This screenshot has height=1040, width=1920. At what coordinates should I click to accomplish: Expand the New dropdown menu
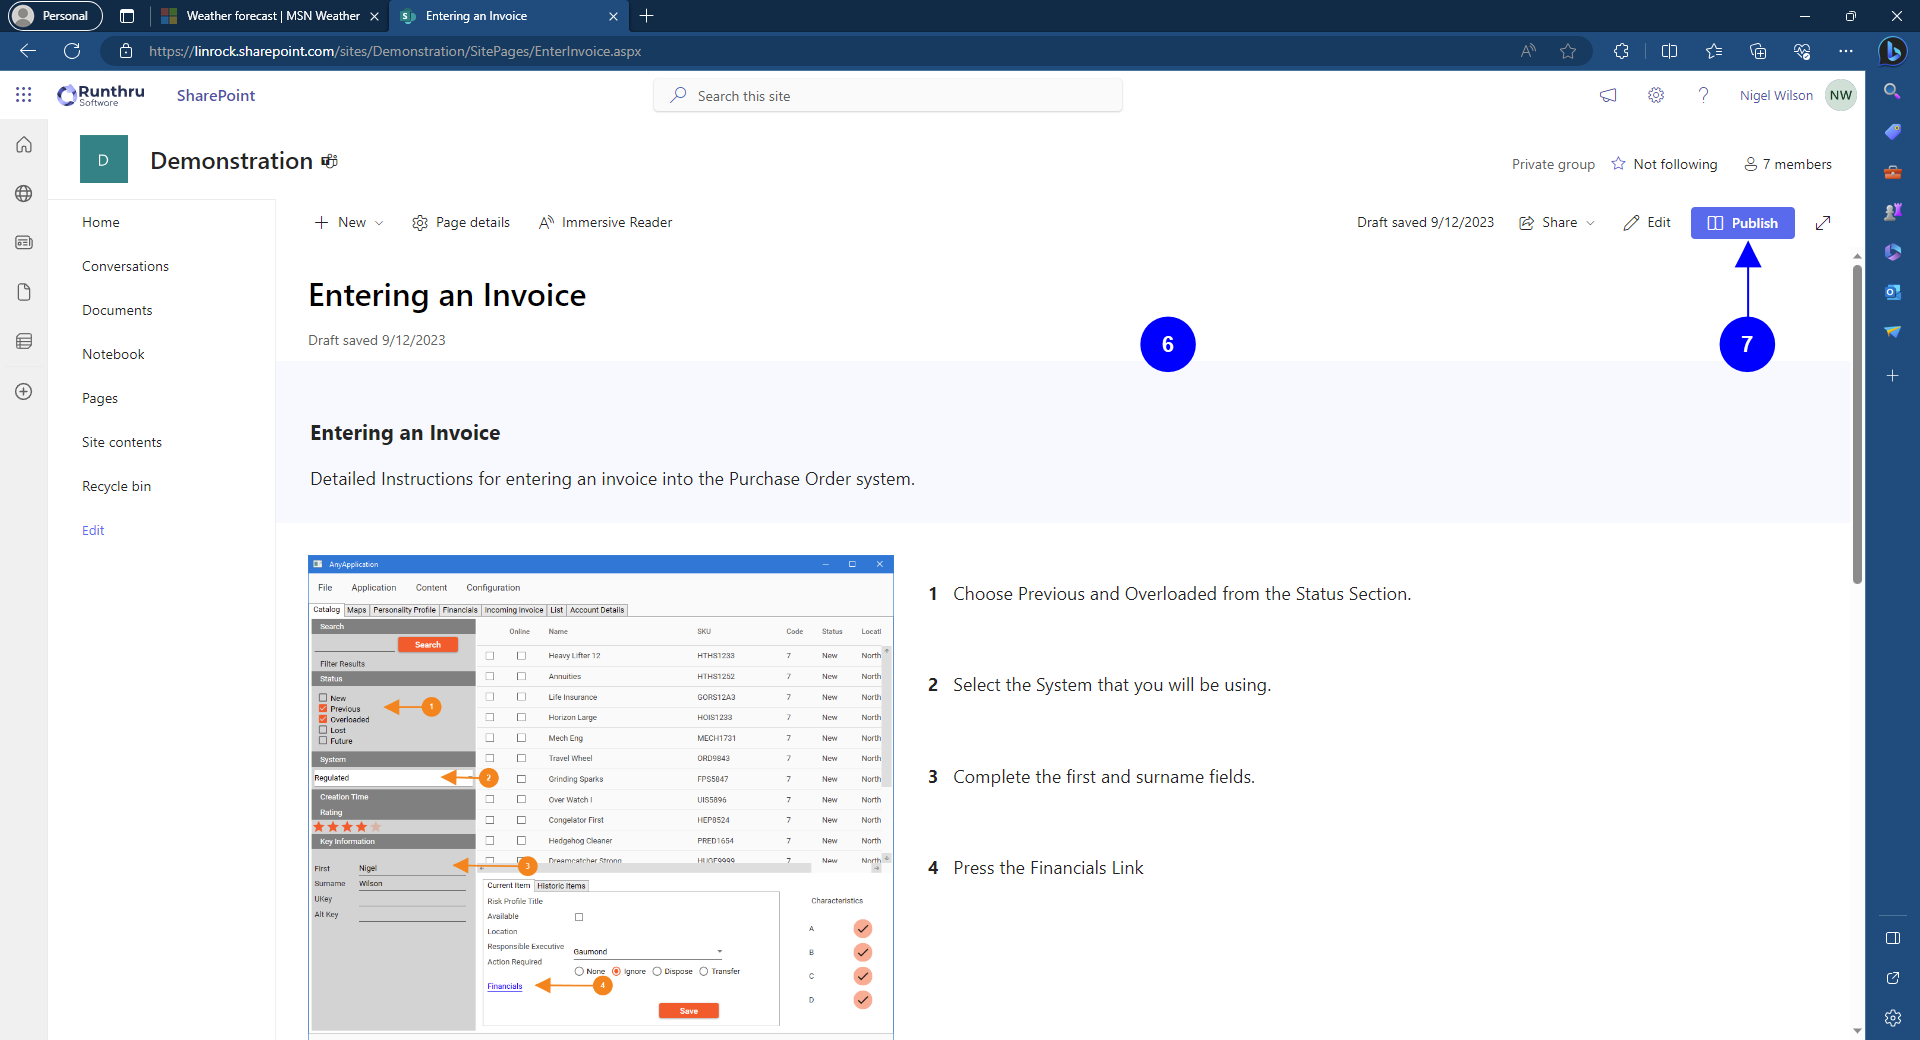tap(349, 223)
